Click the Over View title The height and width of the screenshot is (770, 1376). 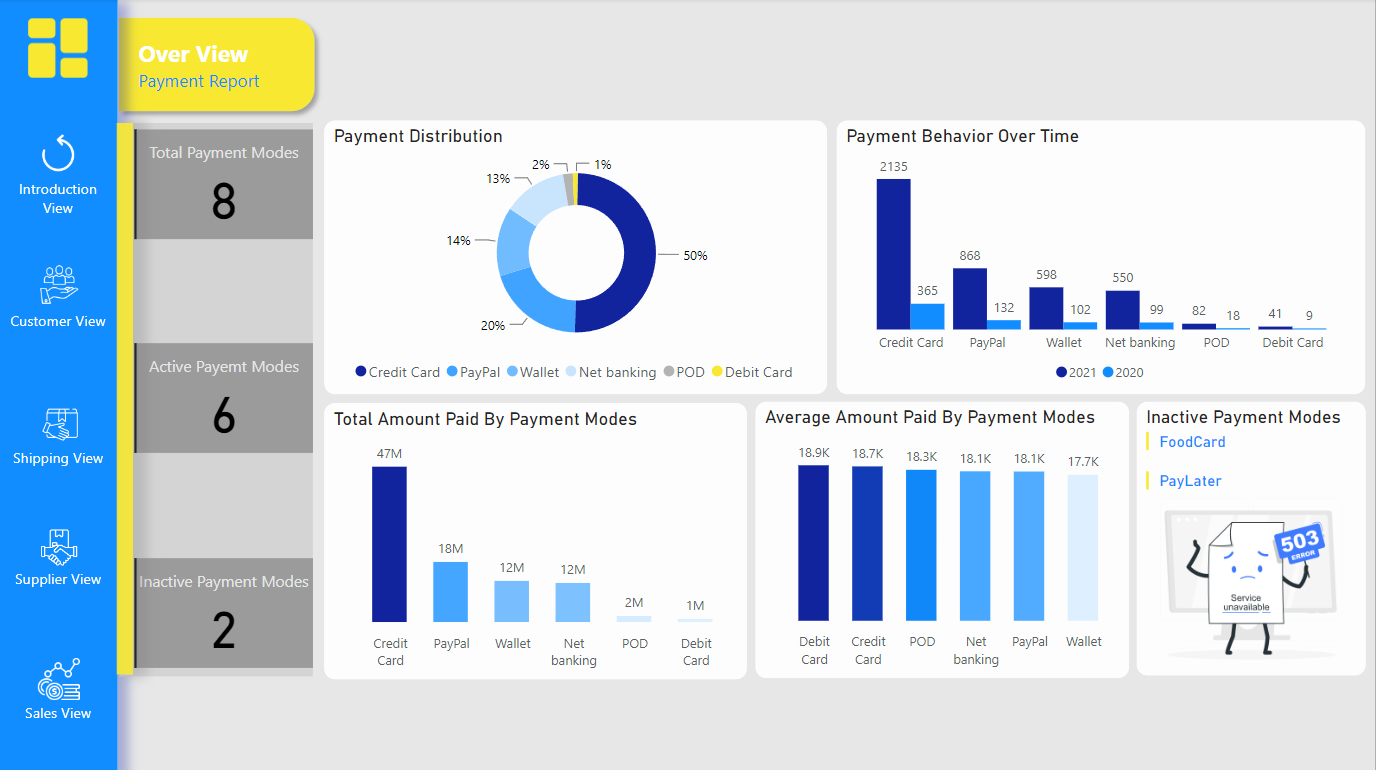coord(193,53)
